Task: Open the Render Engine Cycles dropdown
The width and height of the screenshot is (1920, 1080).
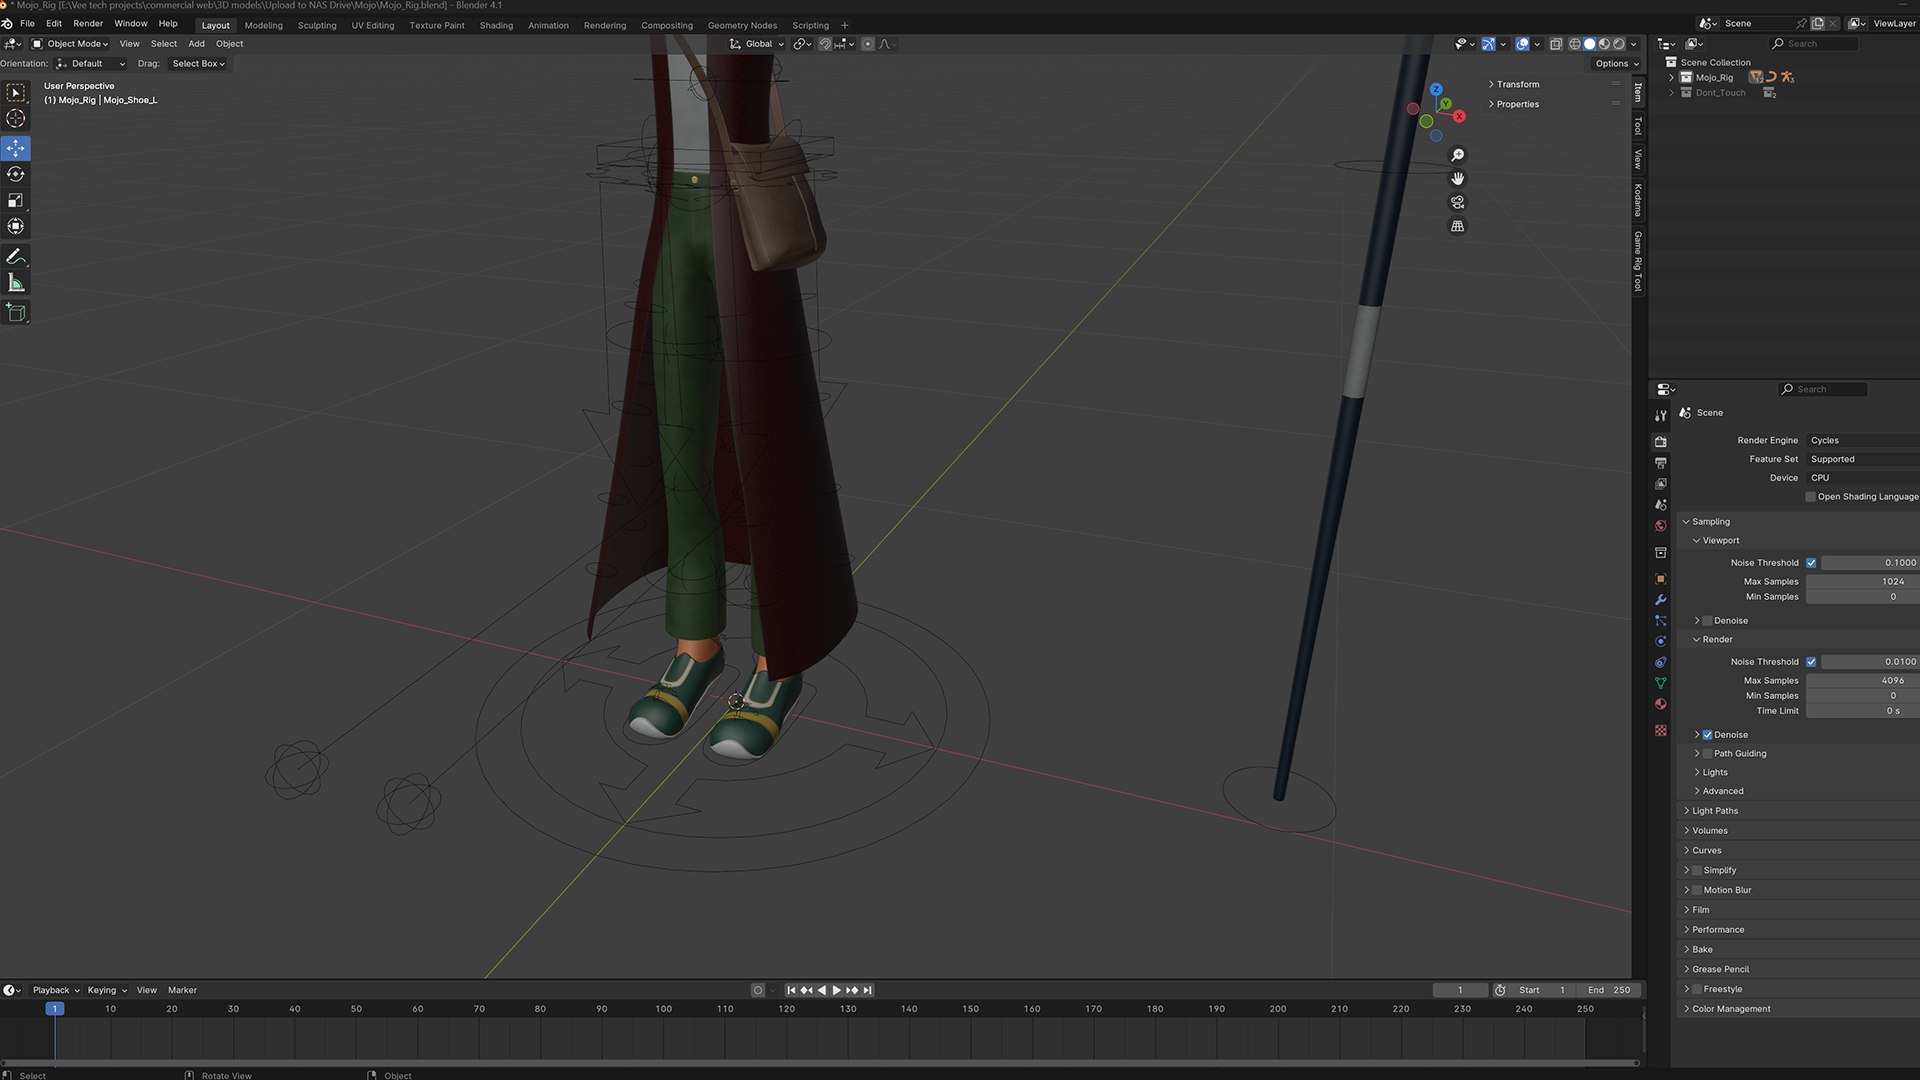Action: tap(1862, 440)
